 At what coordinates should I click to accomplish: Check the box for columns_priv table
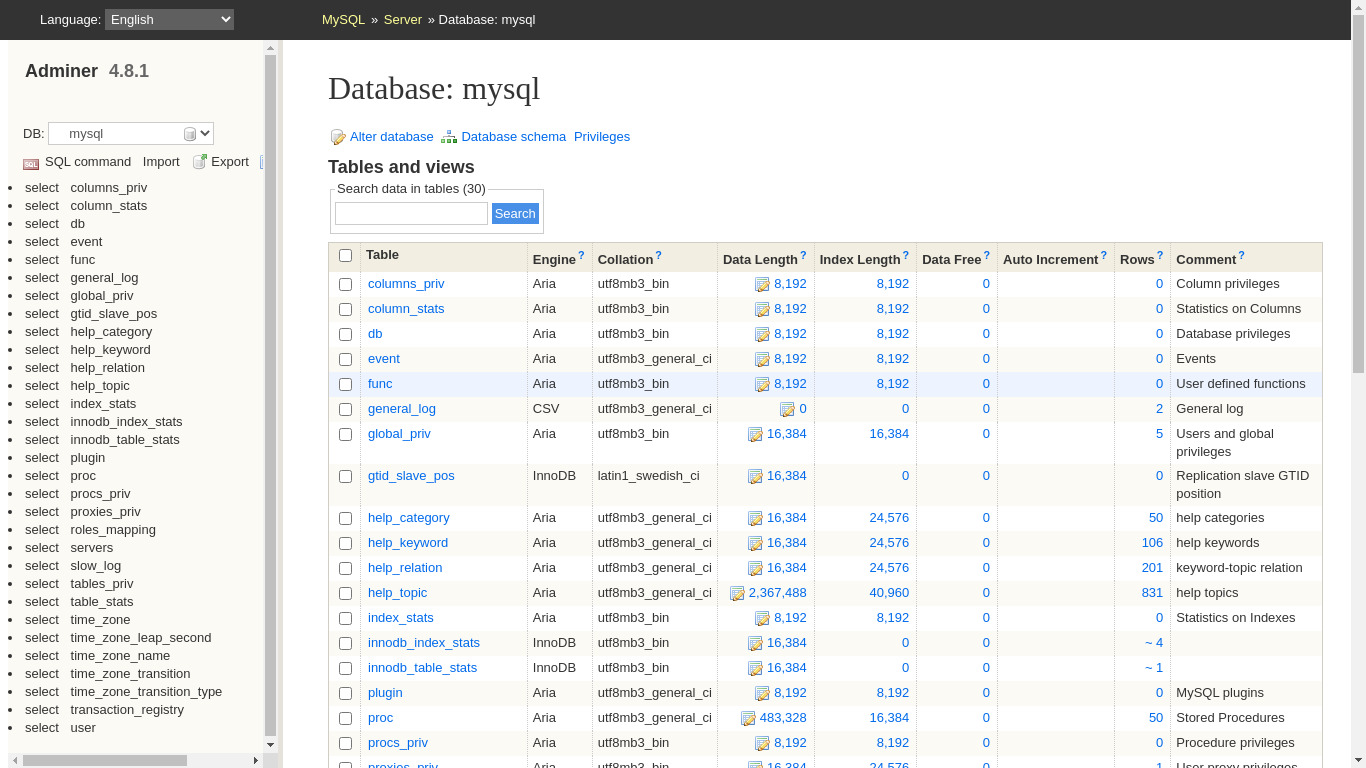(345, 284)
